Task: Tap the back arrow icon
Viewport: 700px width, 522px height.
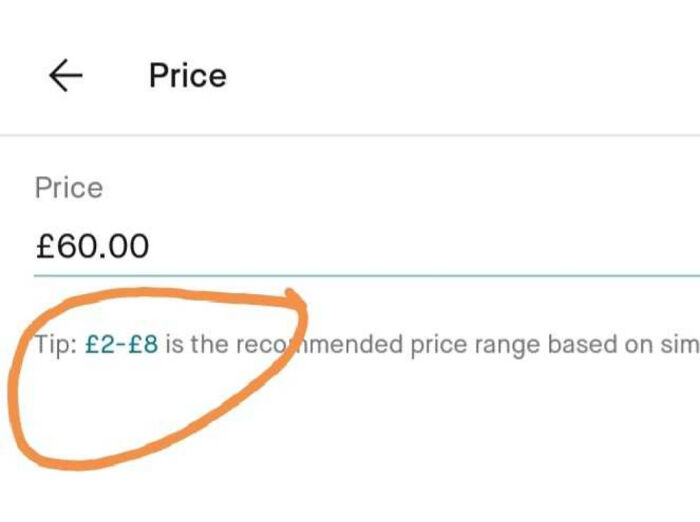Action: click(65, 76)
